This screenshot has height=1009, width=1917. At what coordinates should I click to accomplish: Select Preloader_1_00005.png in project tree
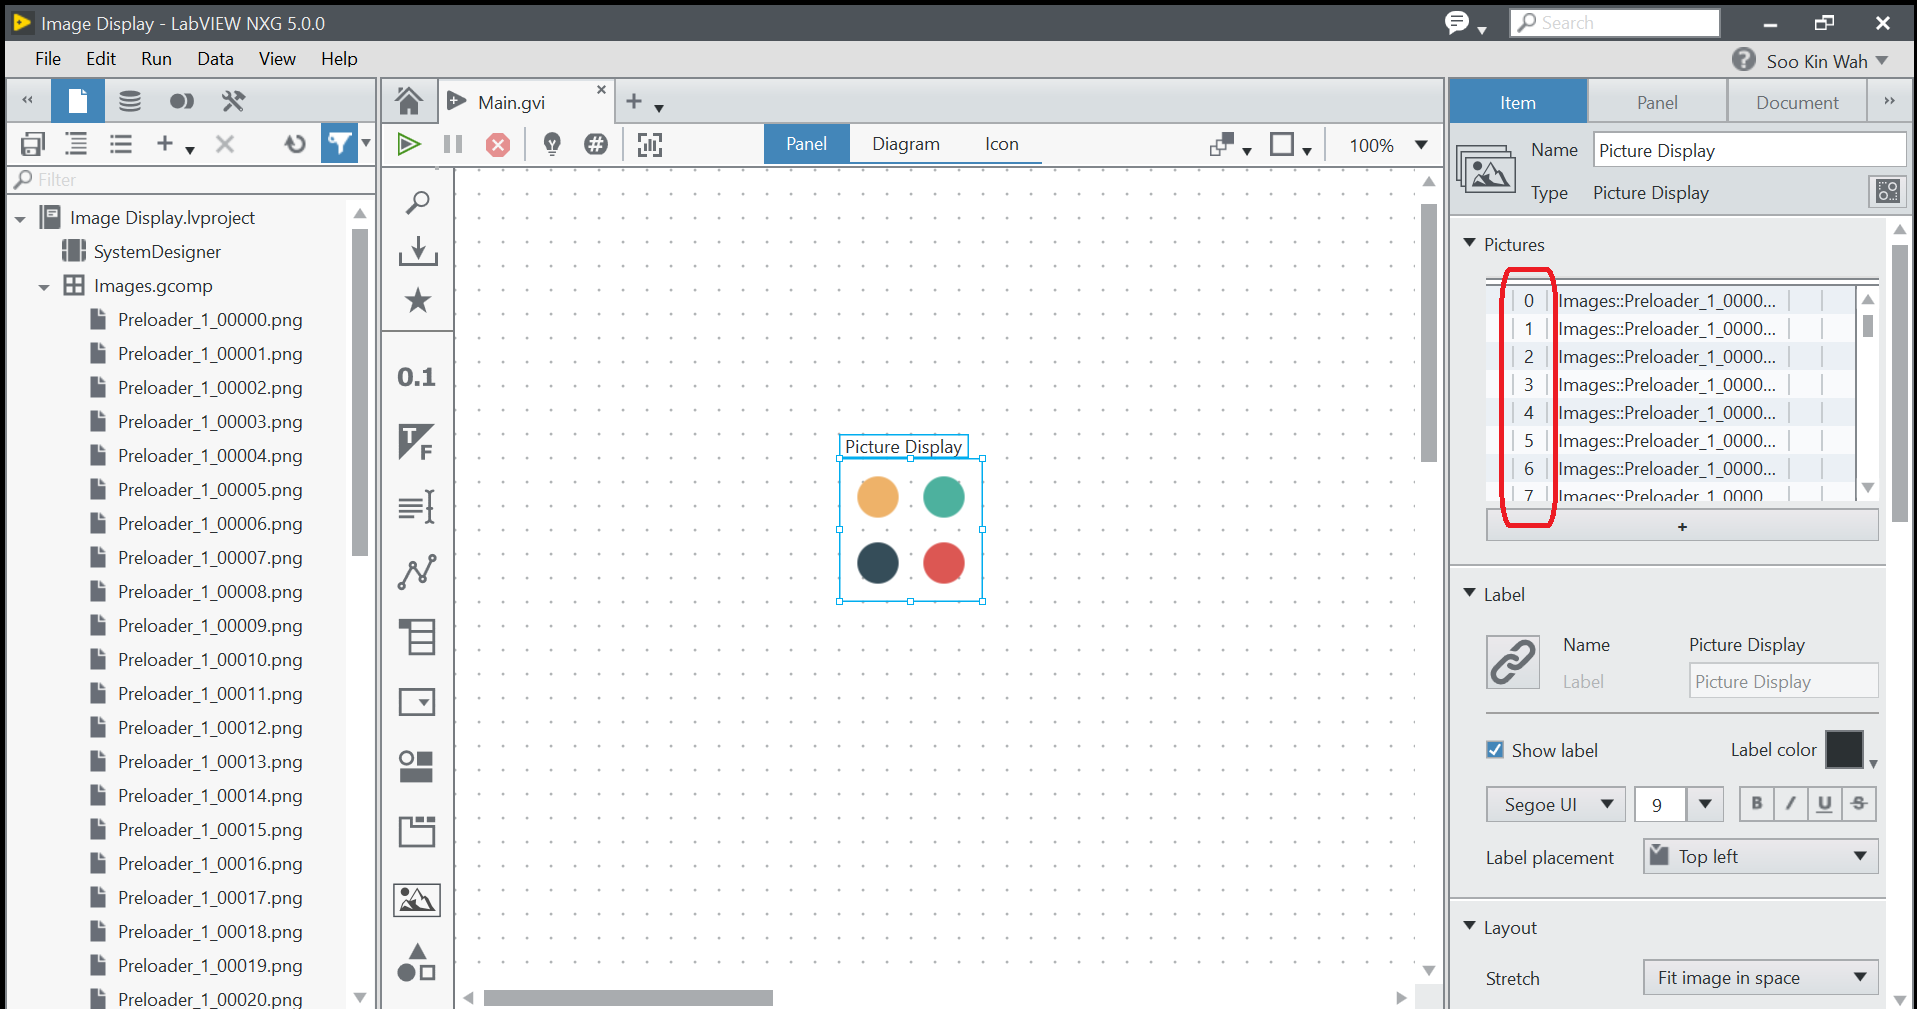210,490
